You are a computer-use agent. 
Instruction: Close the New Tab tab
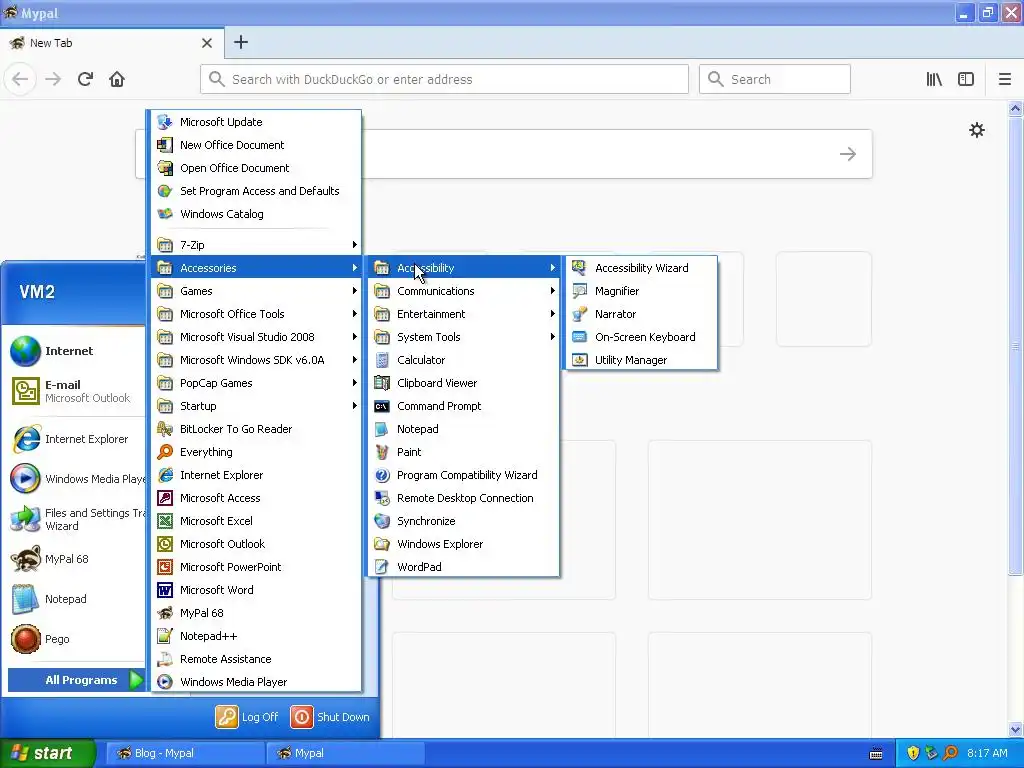tap(207, 43)
